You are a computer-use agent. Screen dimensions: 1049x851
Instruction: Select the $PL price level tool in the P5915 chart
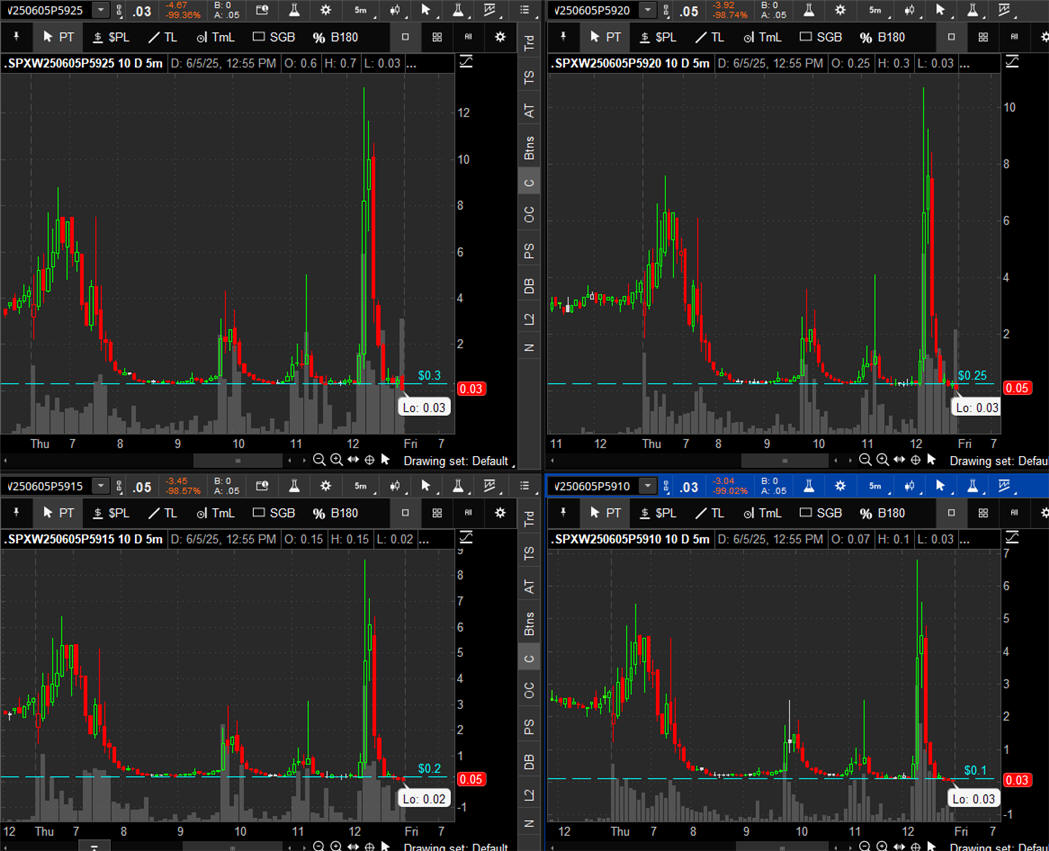click(111, 513)
